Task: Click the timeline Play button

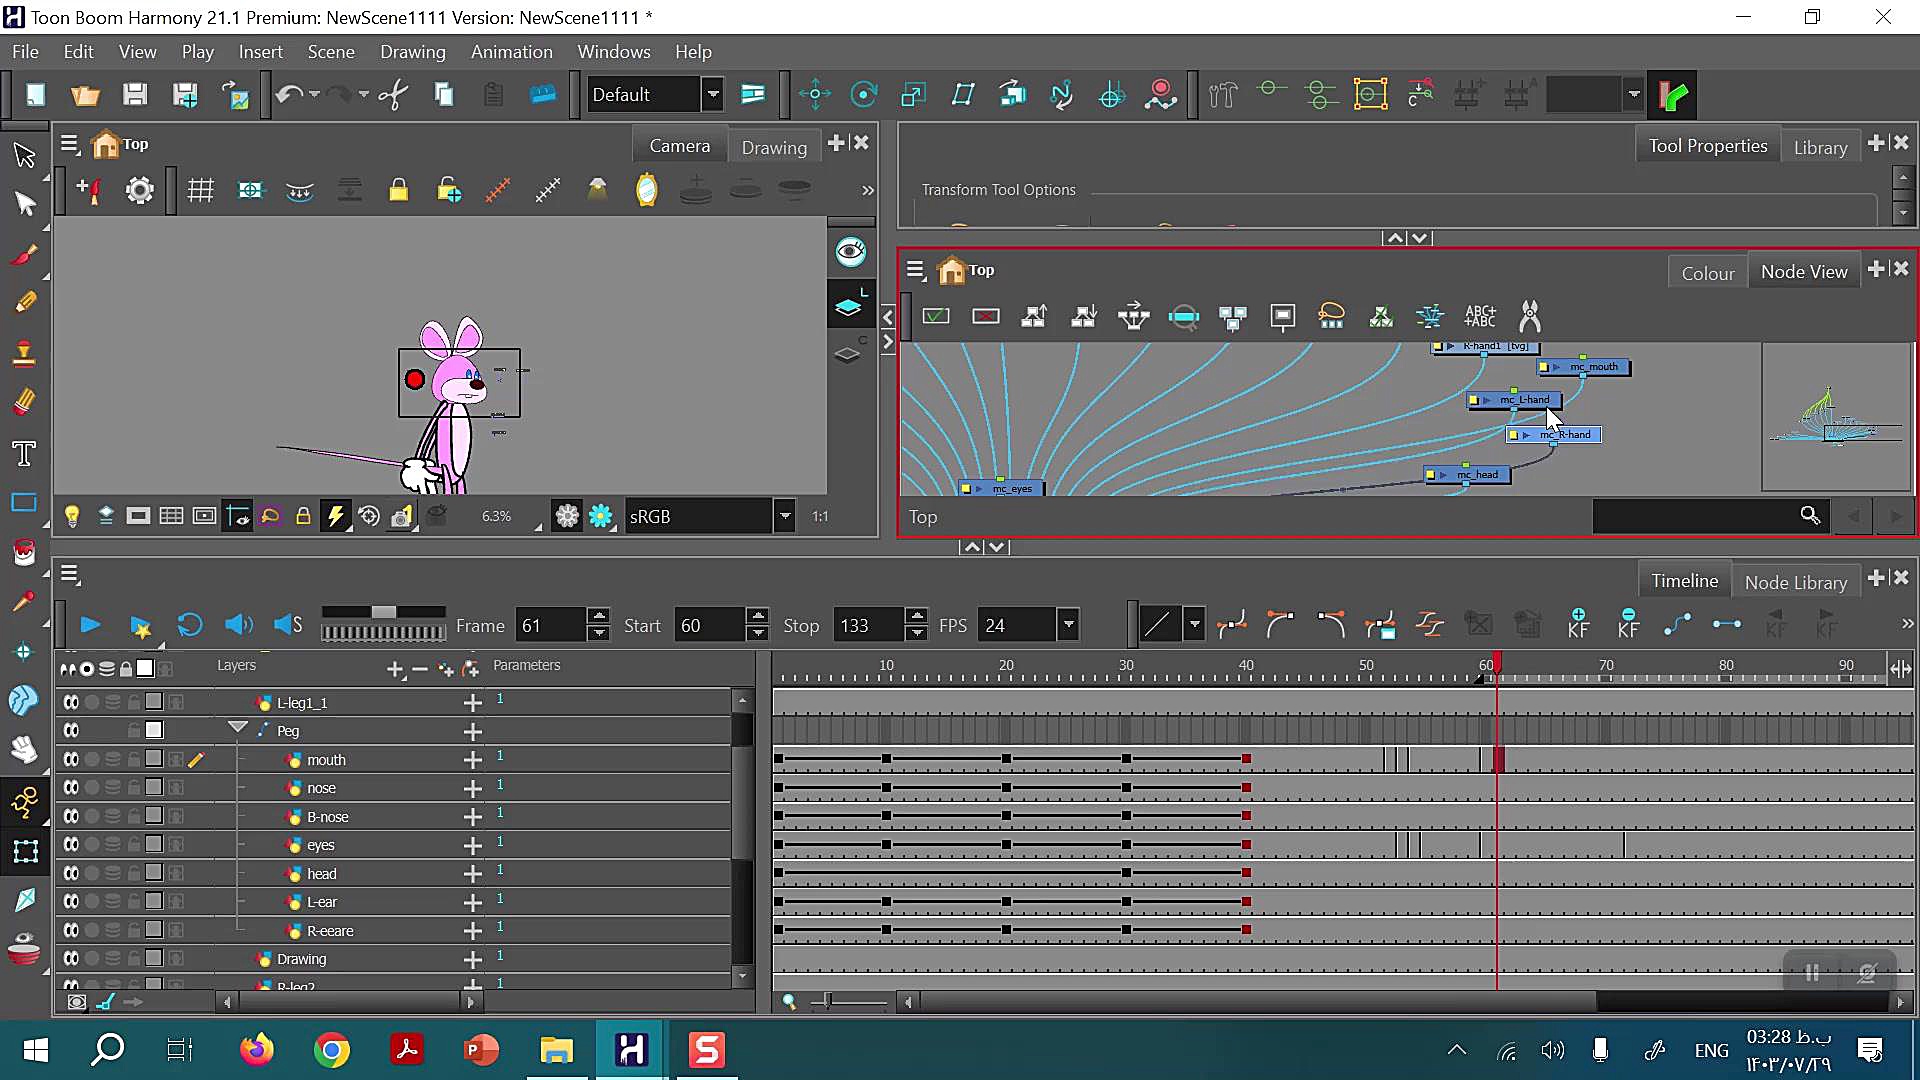Action: point(90,625)
